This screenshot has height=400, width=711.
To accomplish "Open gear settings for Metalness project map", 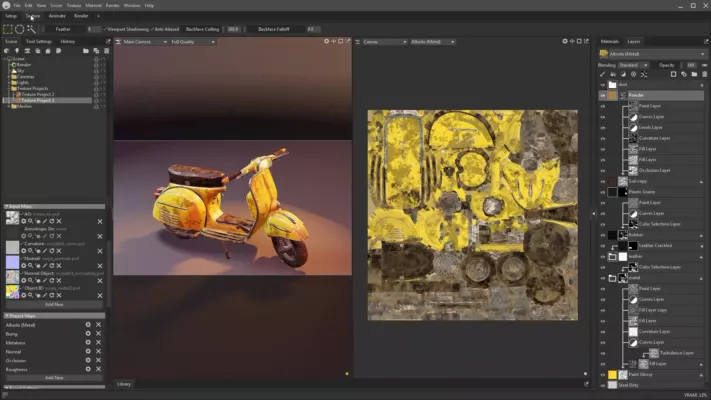I will click(x=88, y=342).
